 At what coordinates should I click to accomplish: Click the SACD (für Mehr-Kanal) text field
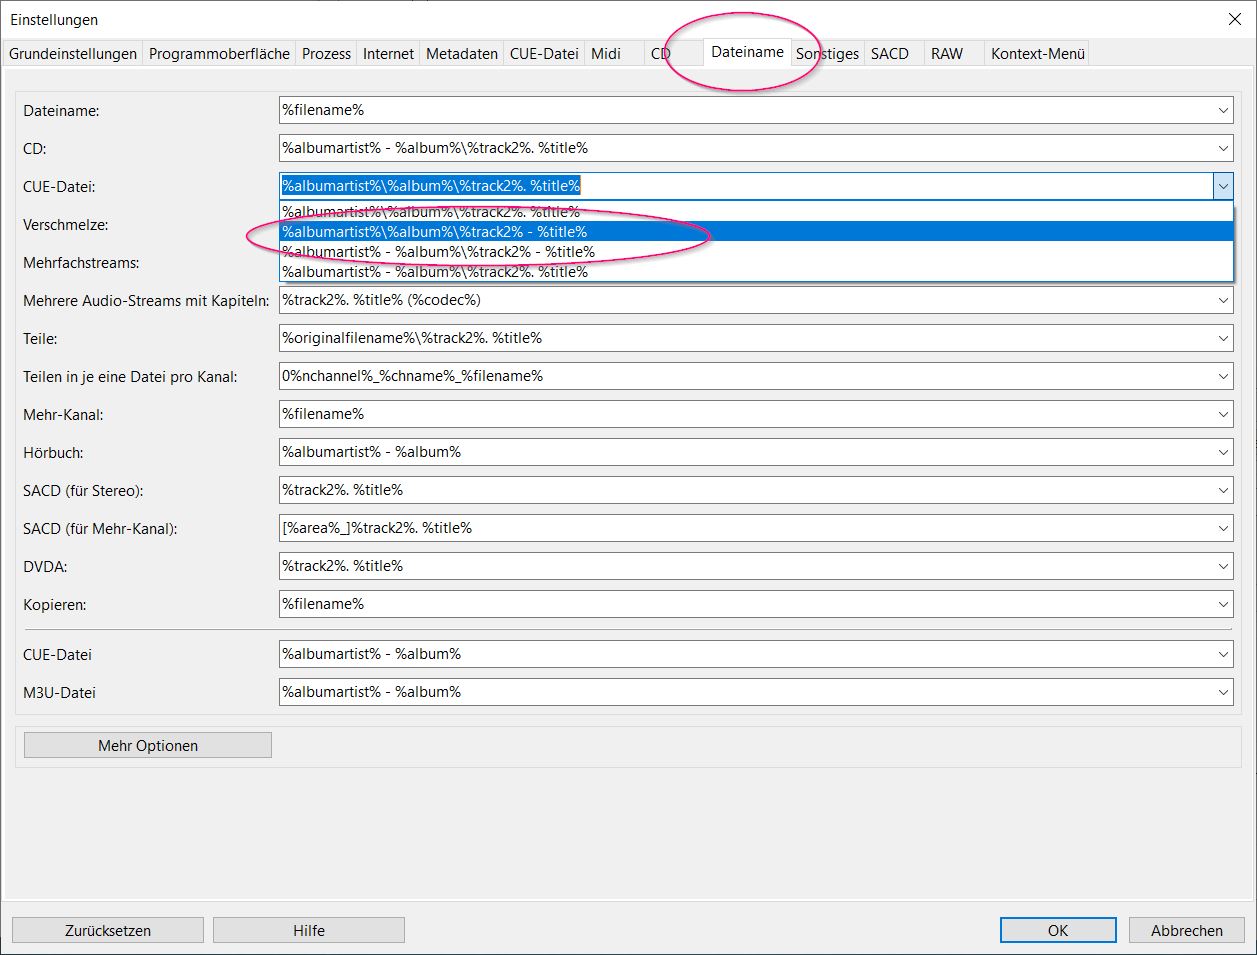(x=740, y=528)
